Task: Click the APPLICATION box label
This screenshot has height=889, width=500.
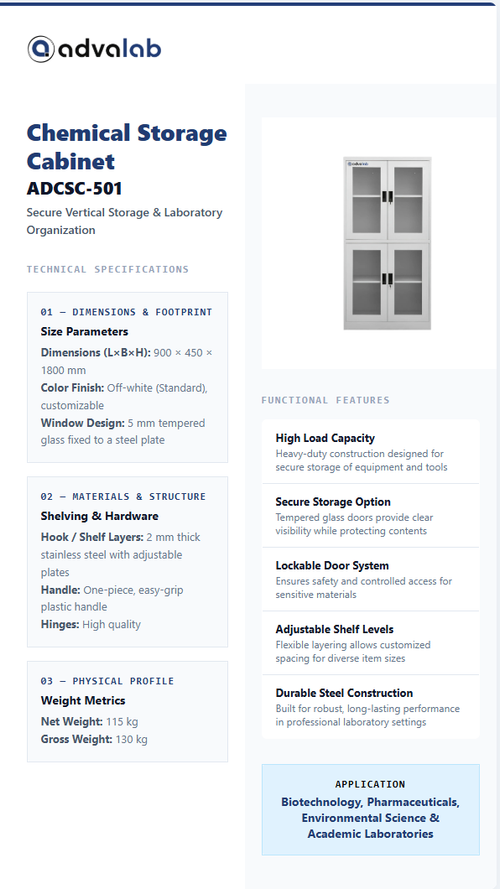Action: pos(370,785)
